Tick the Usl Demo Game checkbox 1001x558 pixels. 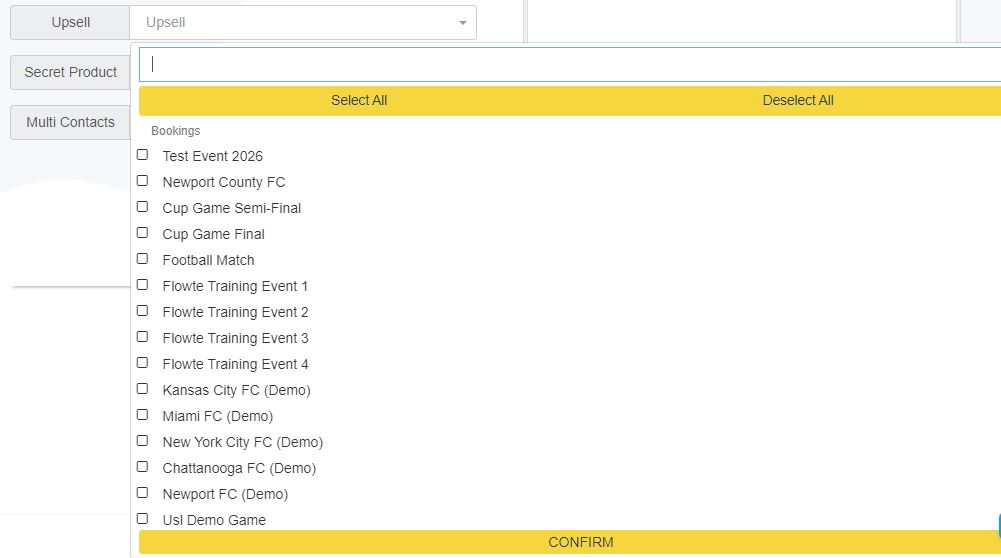142,519
